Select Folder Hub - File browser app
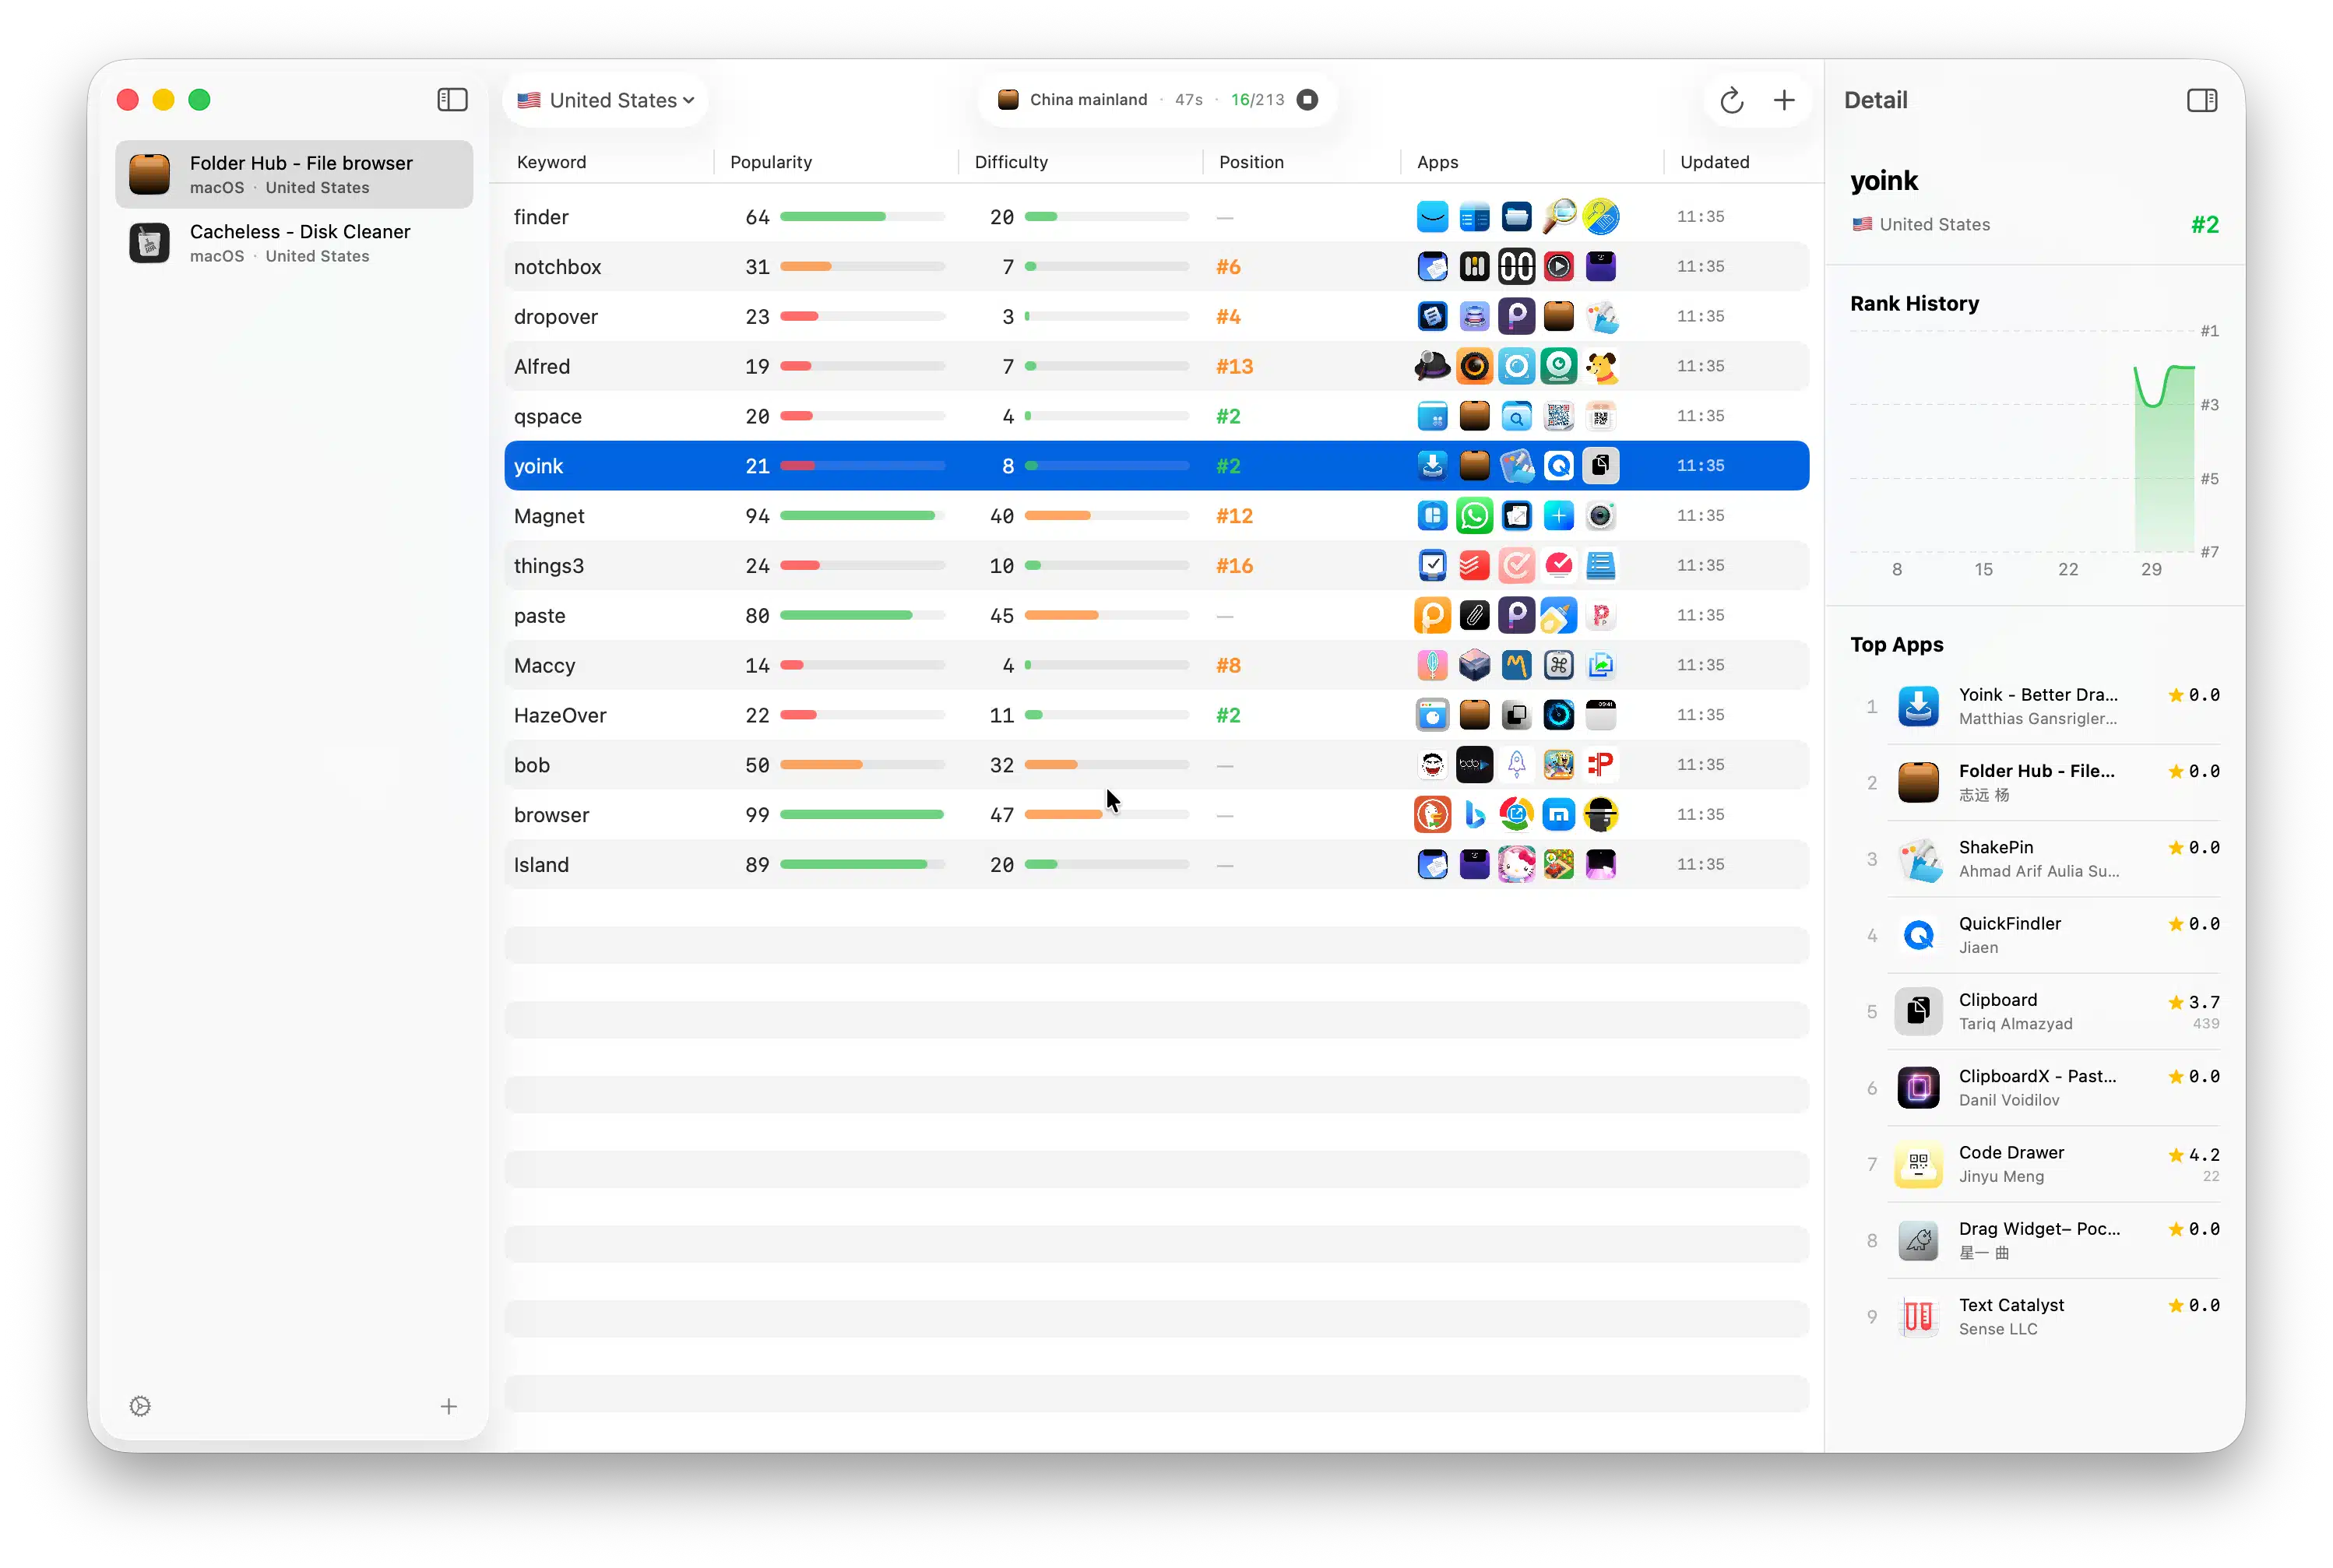Image resolution: width=2333 pixels, height=1568 pixels. 294,174
